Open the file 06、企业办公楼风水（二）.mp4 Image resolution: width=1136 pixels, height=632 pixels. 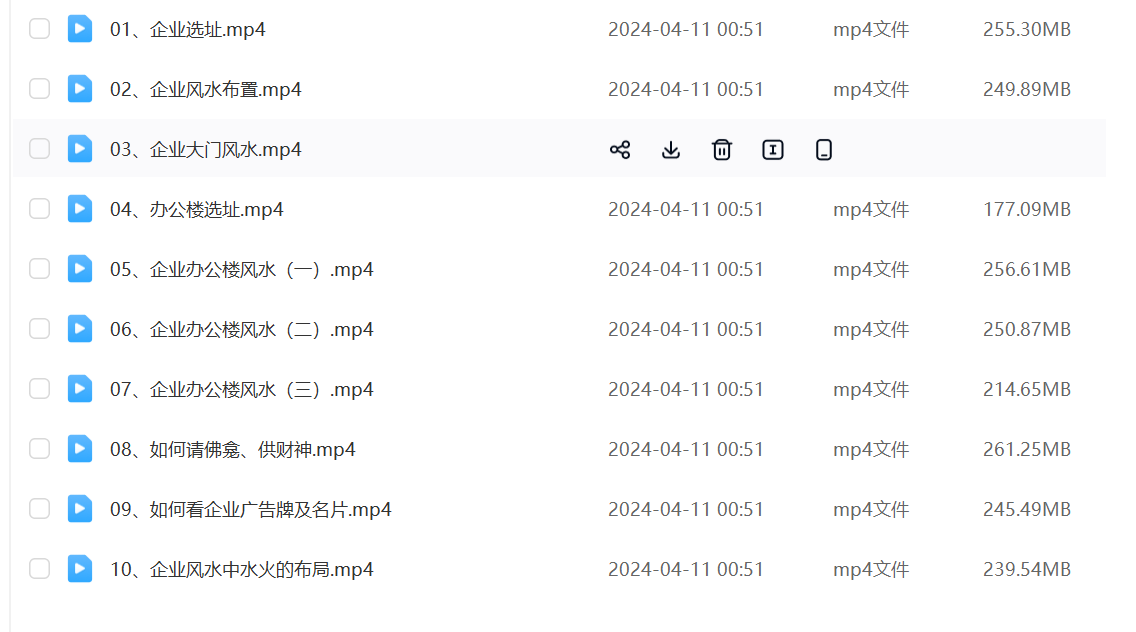pyautogui.click(x=241, y=330)
